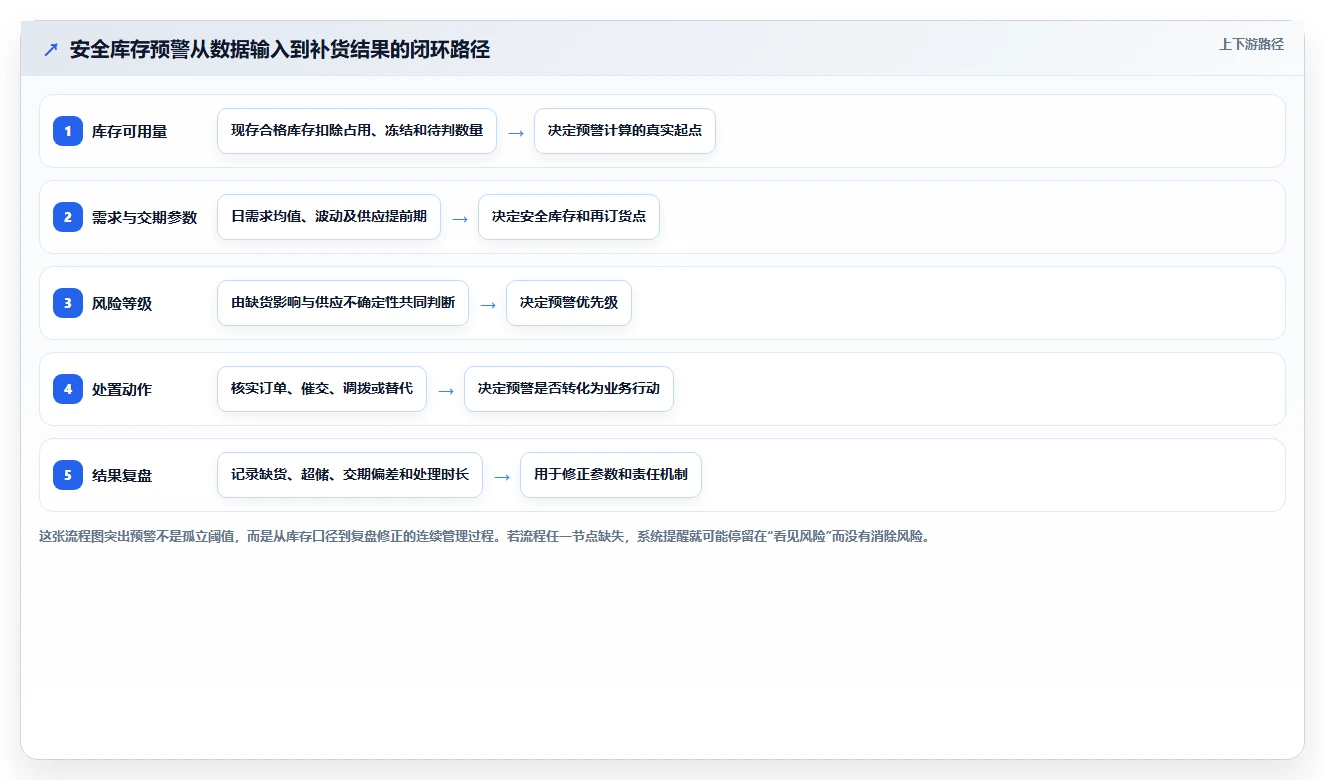The height and width of the screenshot is (780, 1325).
Task: Click the box 日需求均值、波动及供应提前期
Action: (x=329, y=217)
